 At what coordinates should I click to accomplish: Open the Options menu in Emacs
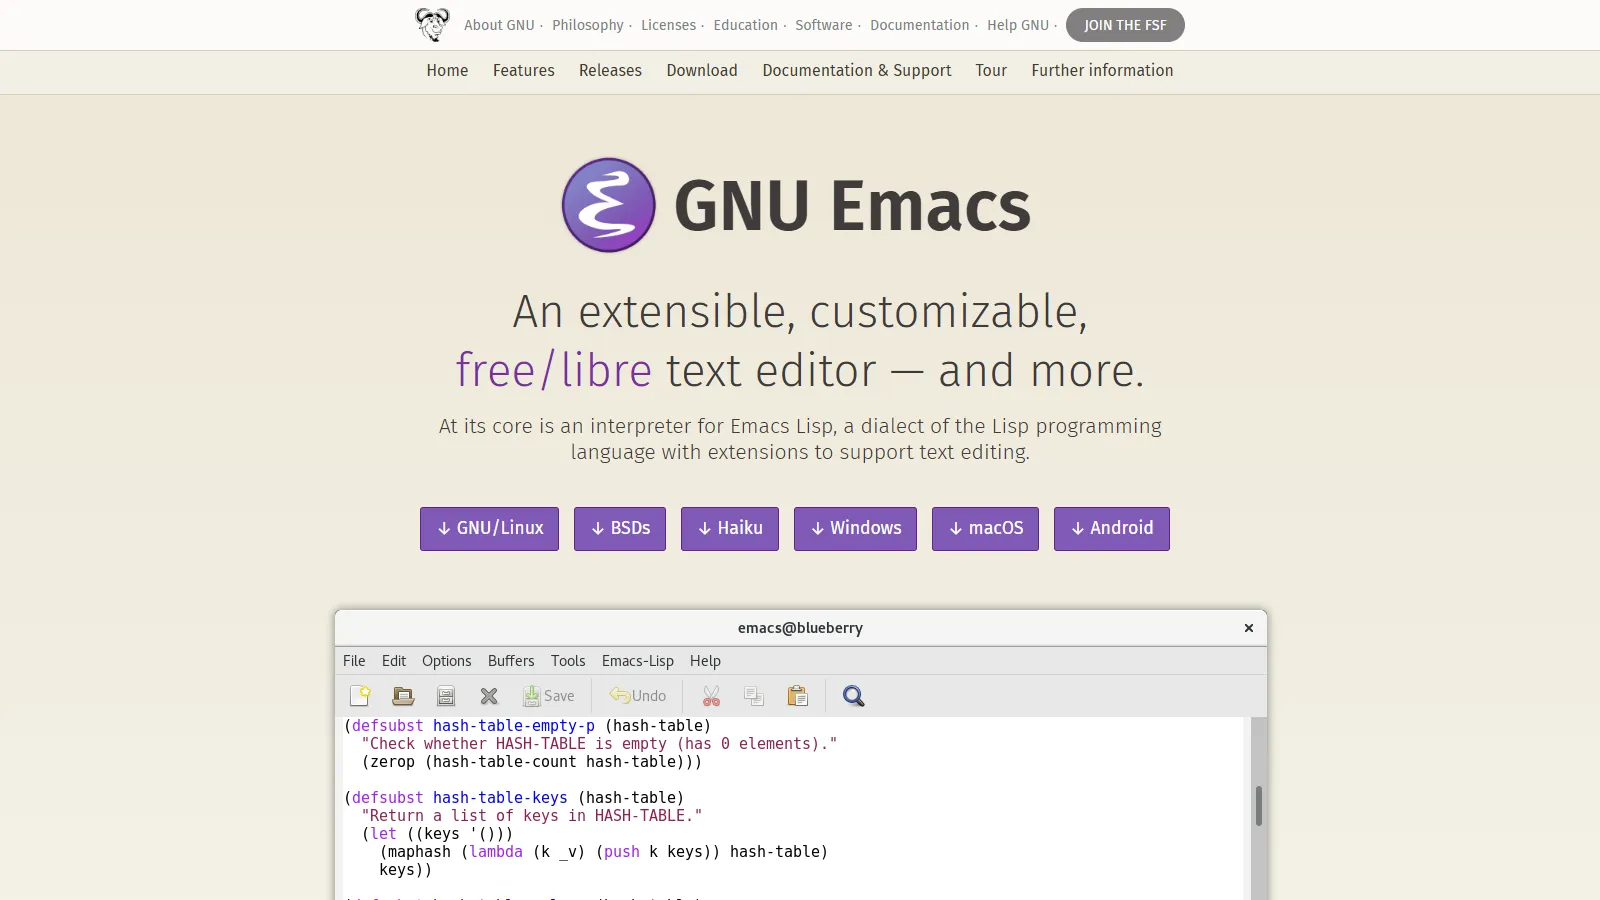pyautogui.click(x=446, y=661)
